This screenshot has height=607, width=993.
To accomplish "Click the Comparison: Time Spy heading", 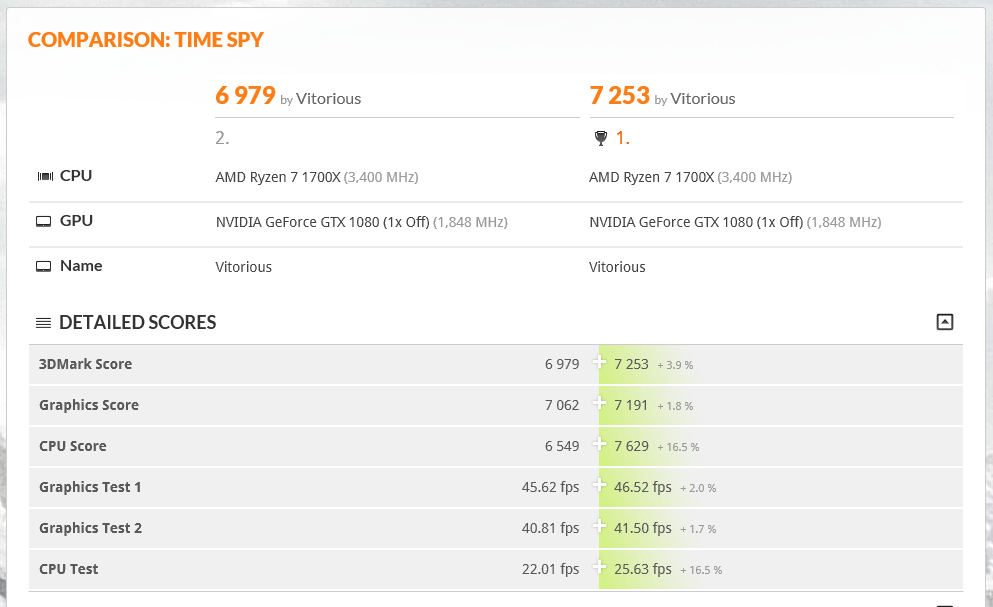I will coord(146,40).
